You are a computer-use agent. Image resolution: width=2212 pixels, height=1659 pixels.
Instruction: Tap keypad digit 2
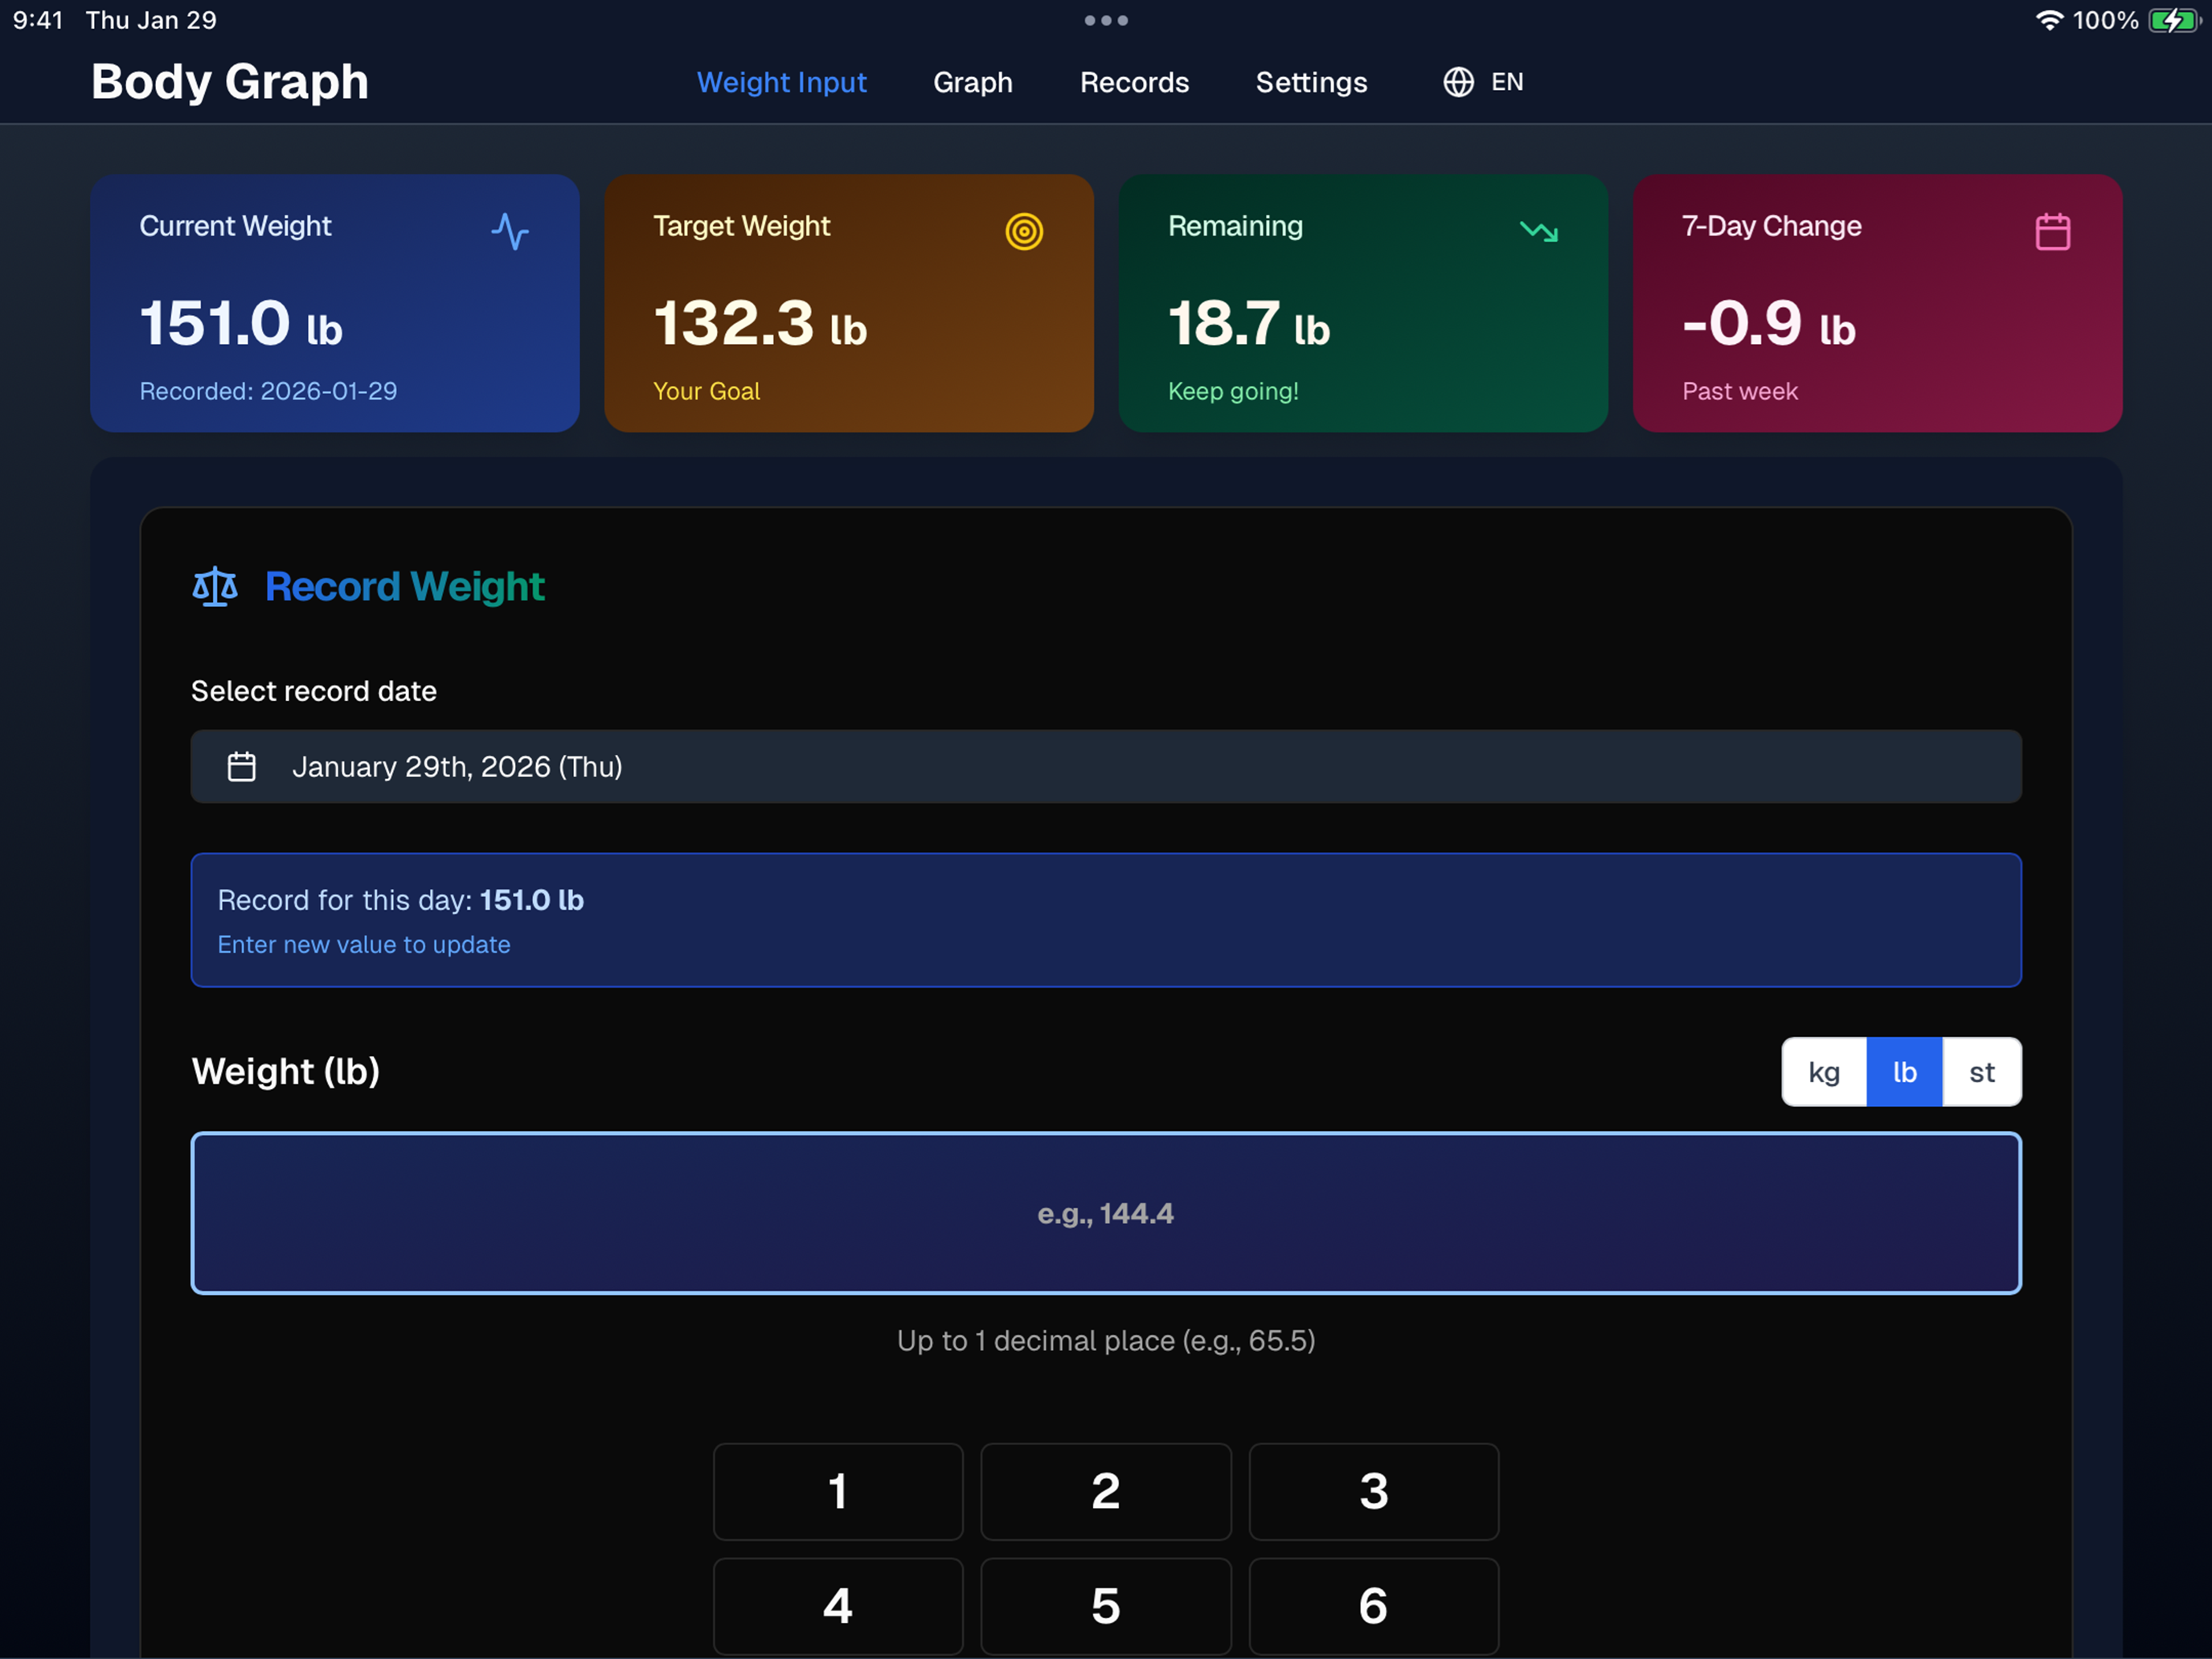(x=1106, y=1491)
